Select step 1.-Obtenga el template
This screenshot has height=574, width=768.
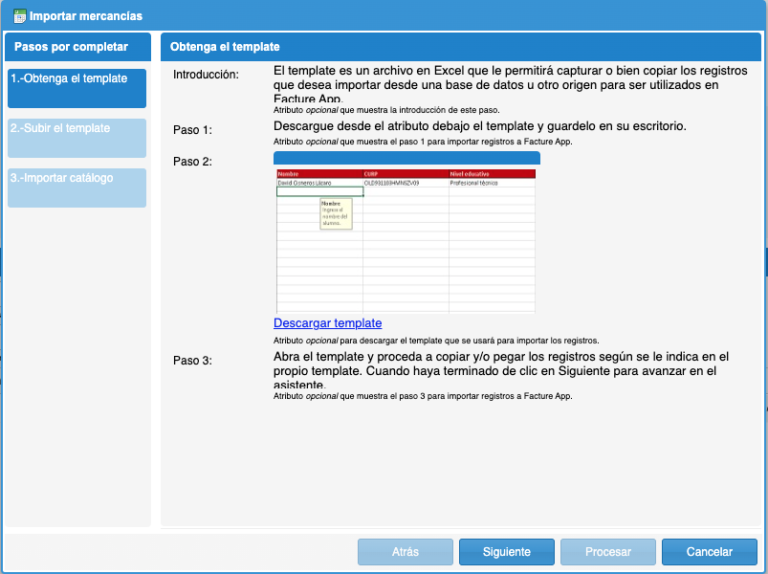point(76,88)
